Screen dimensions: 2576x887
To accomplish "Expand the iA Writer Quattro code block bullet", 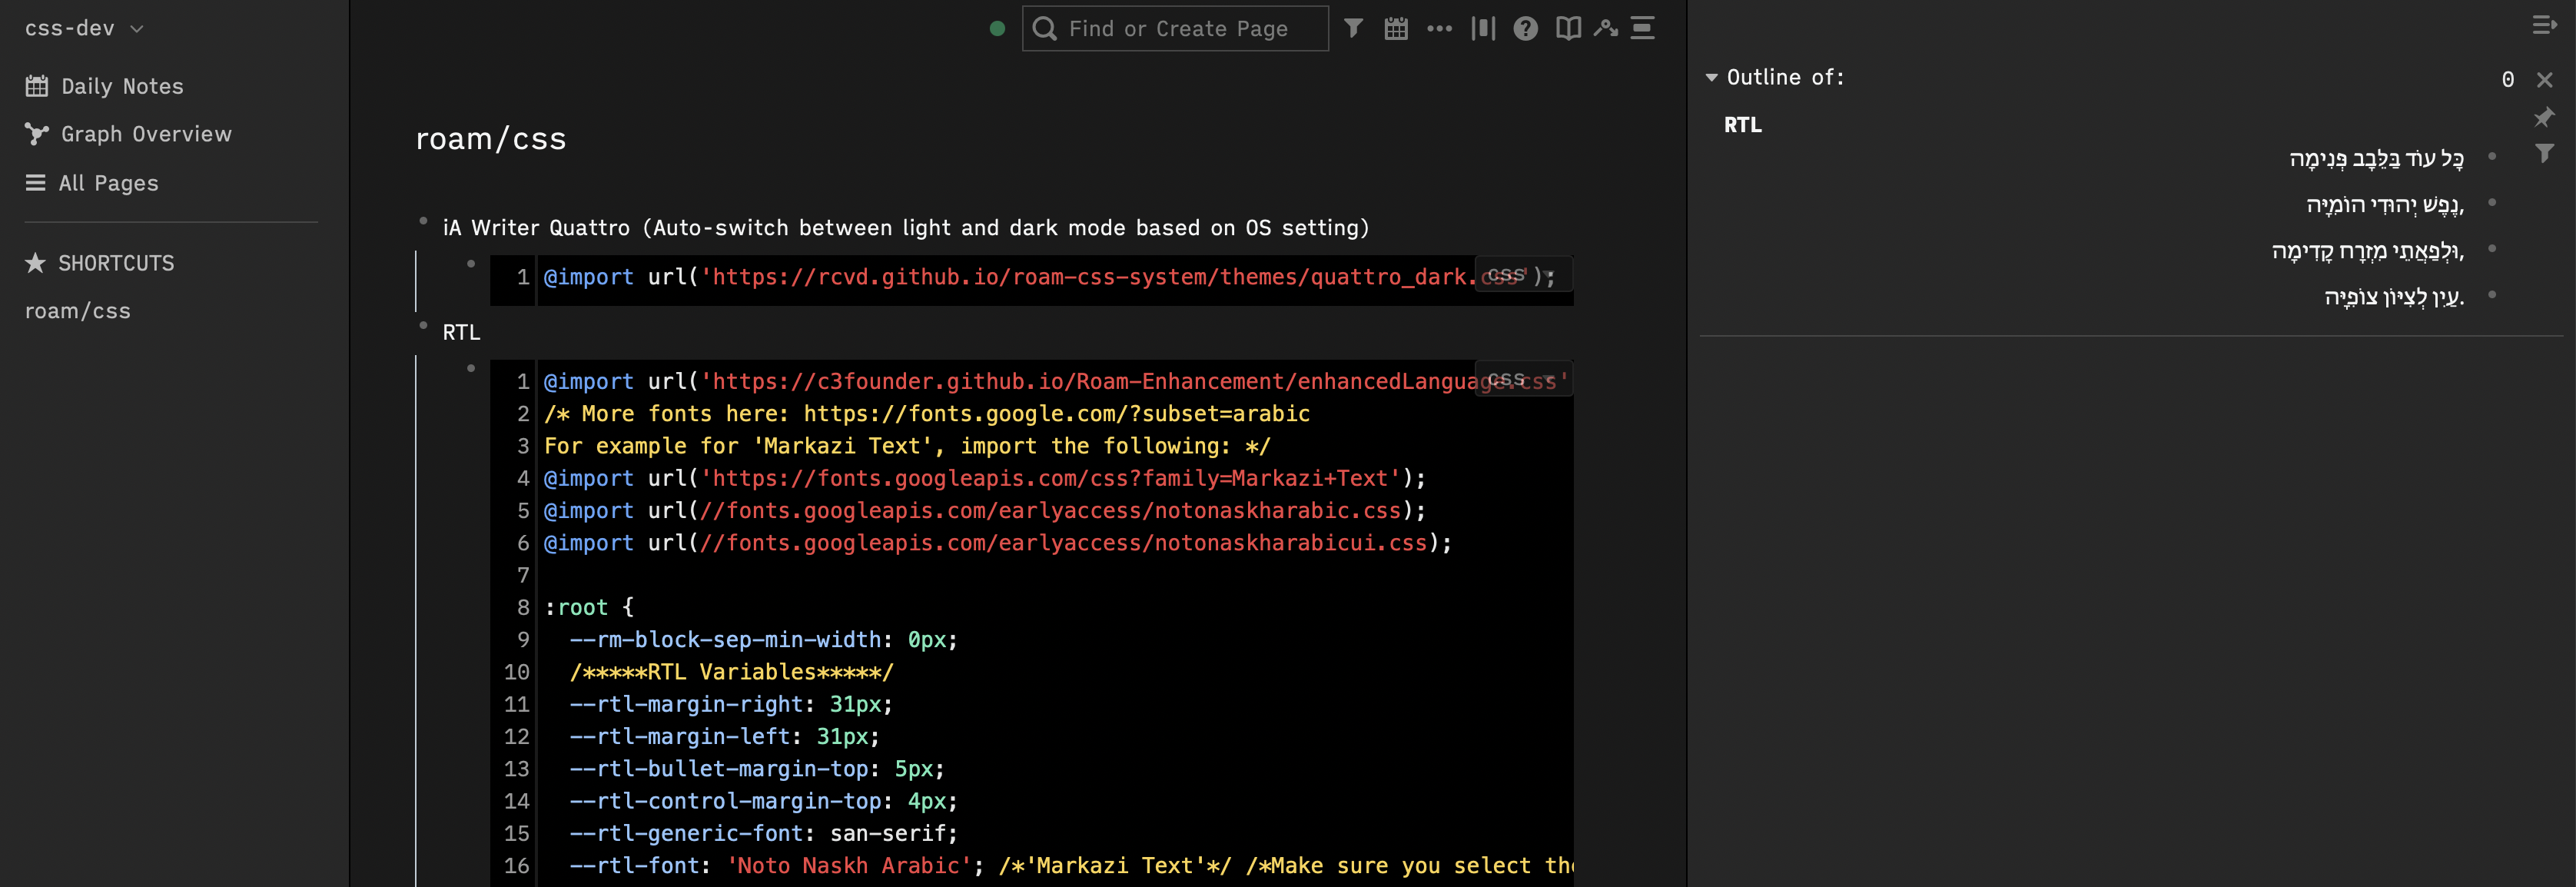I will click(x=472, y=262).
